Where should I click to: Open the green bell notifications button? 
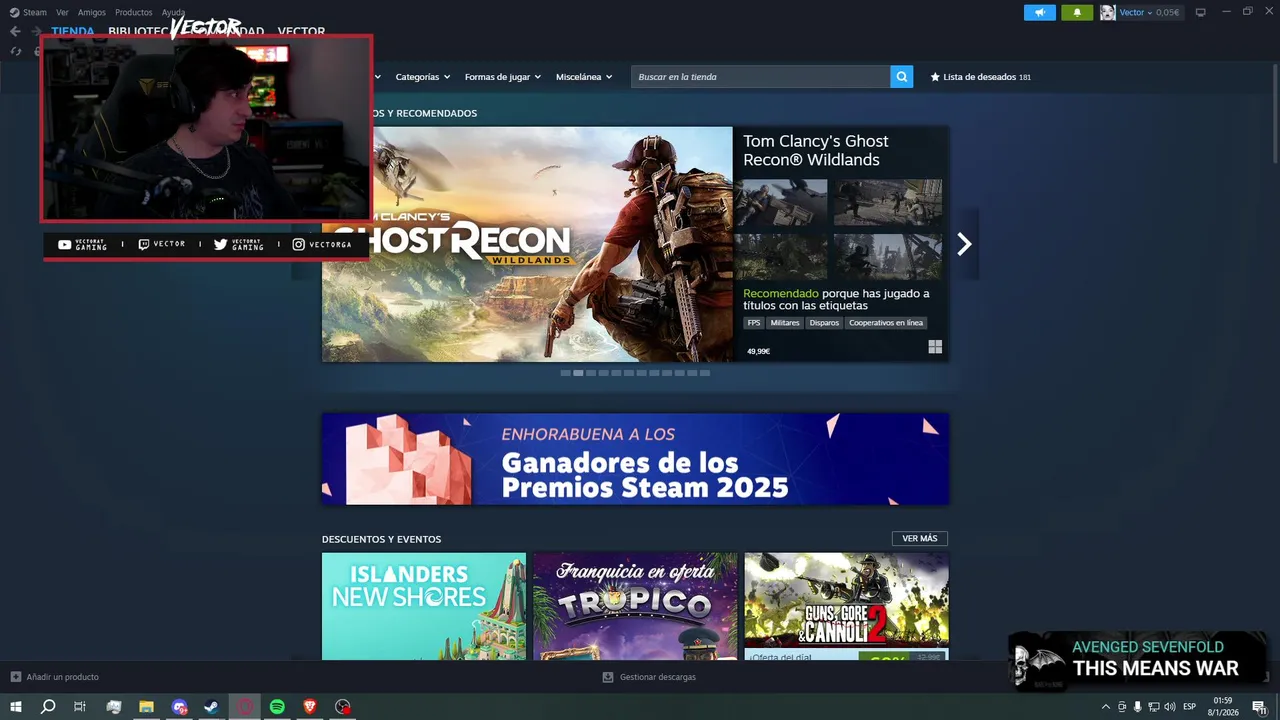[1077, 12]
